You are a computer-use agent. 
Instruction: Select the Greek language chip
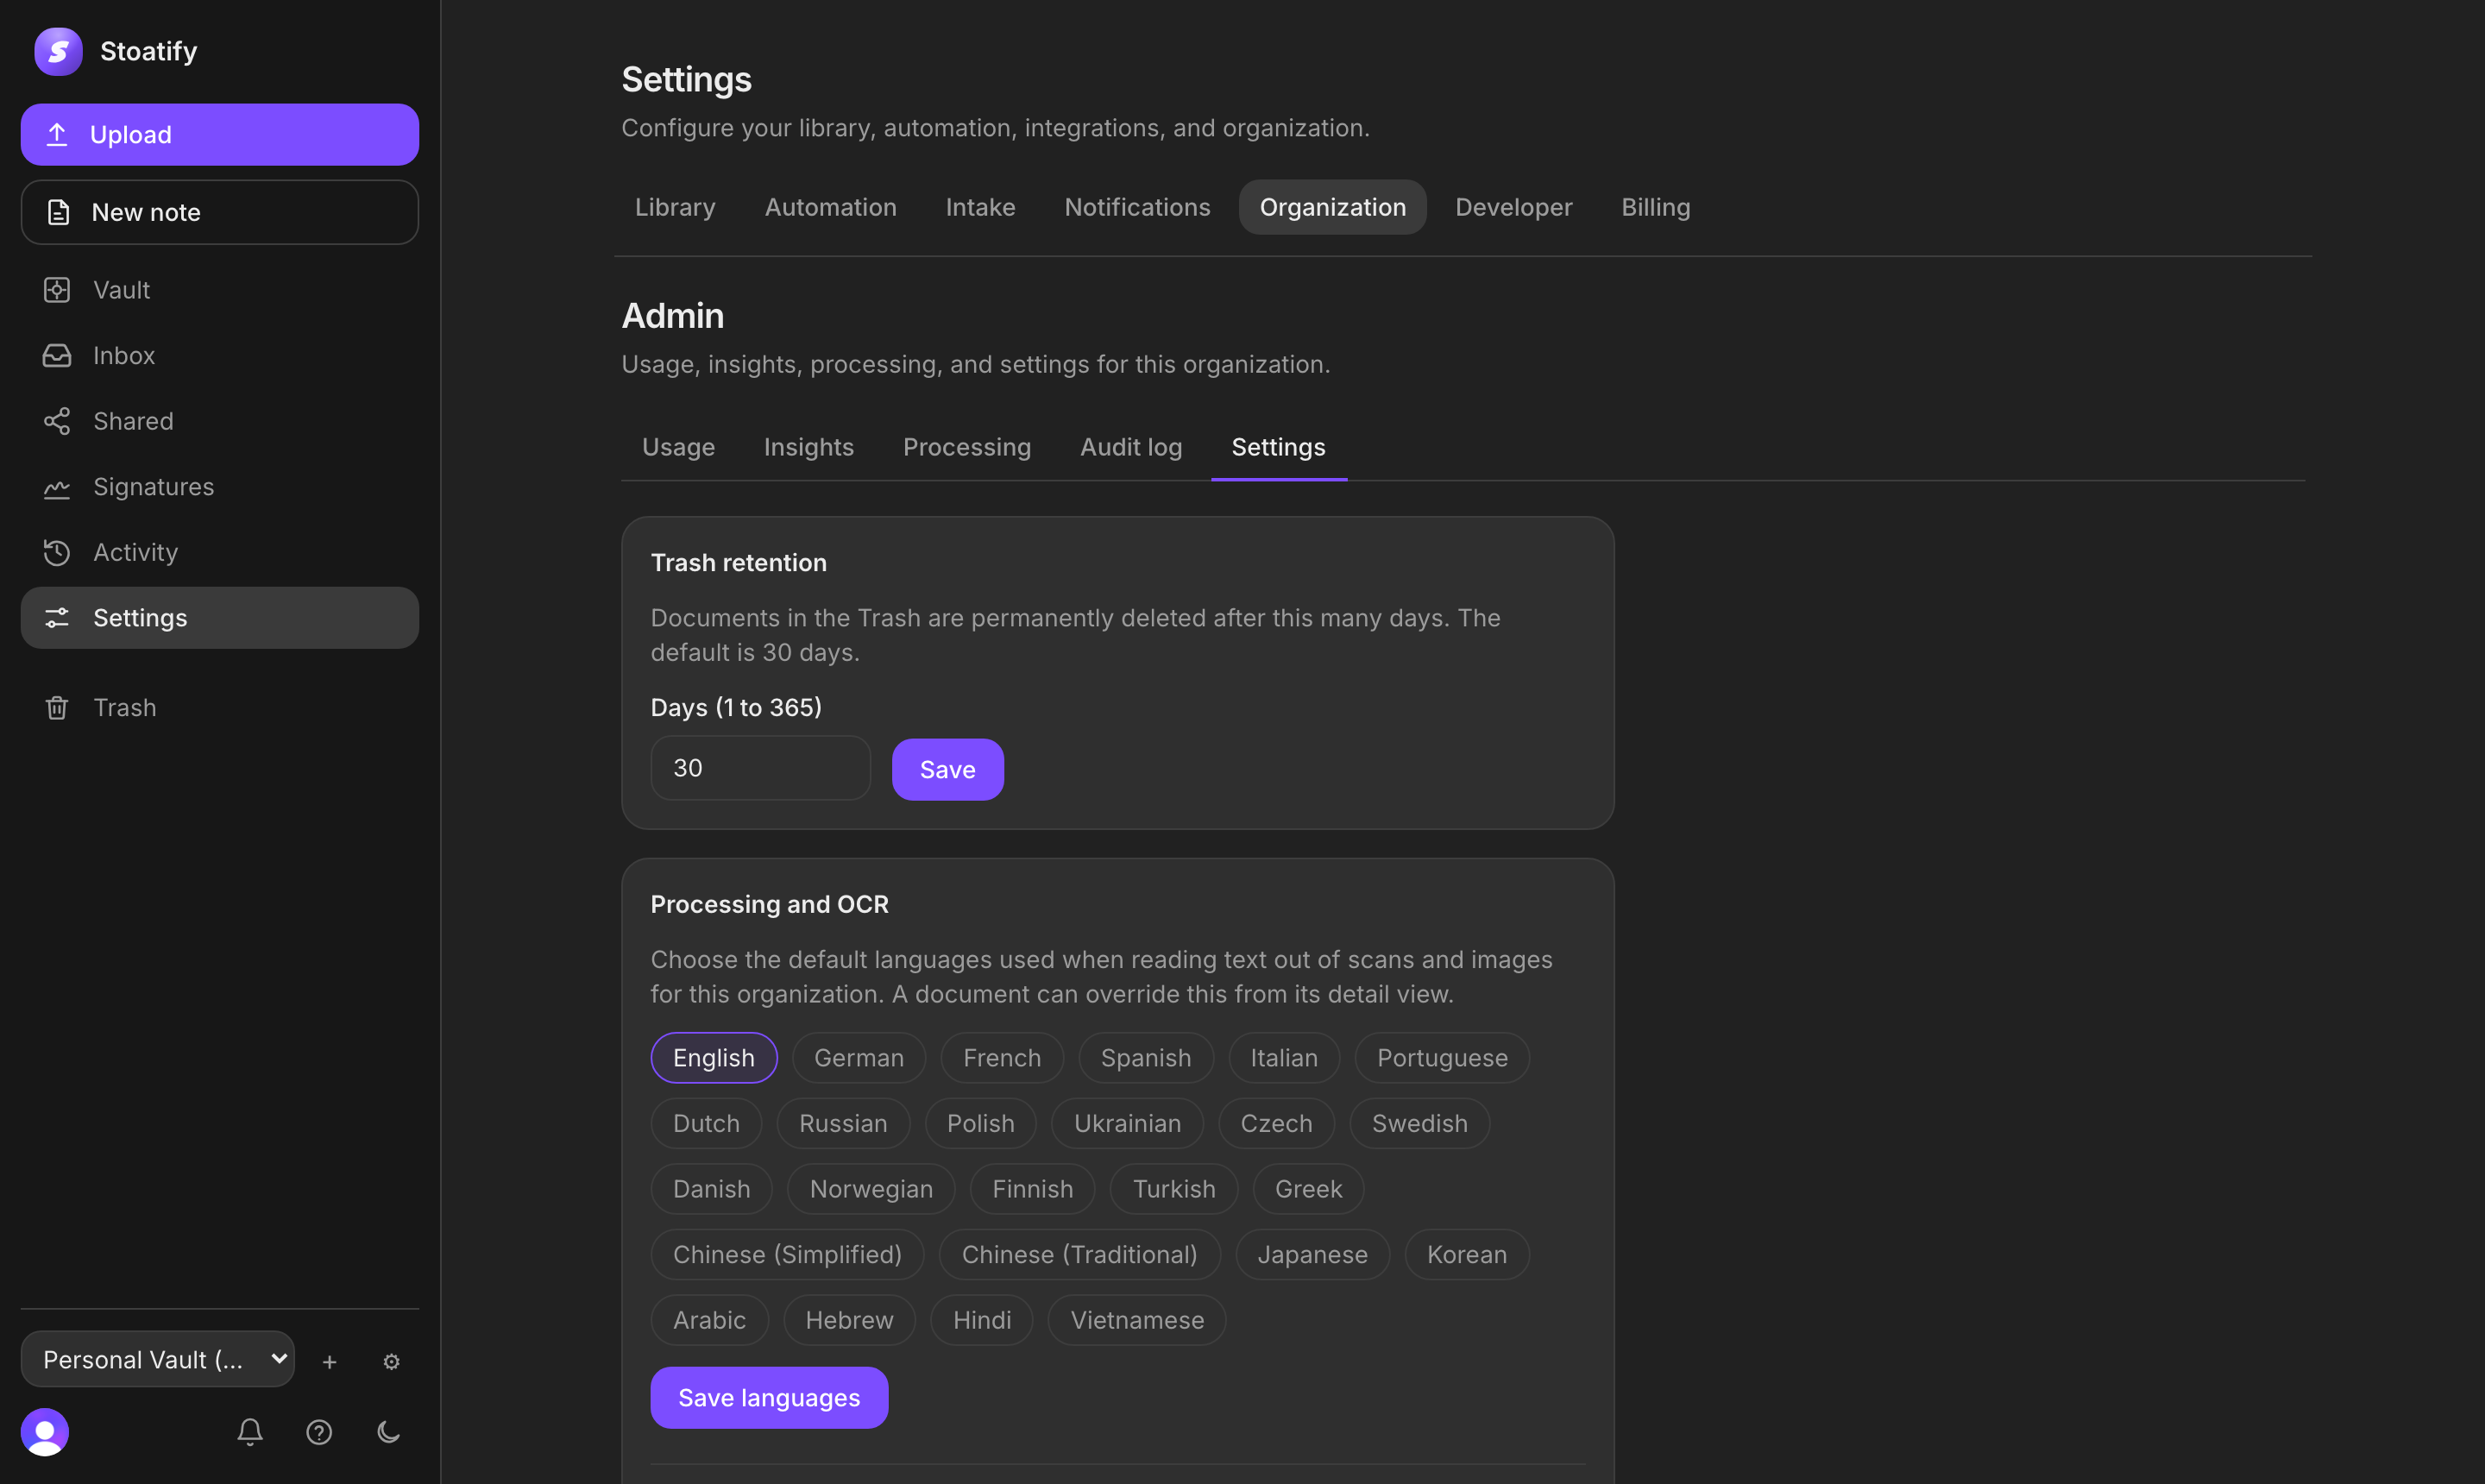[1308, 1189]
